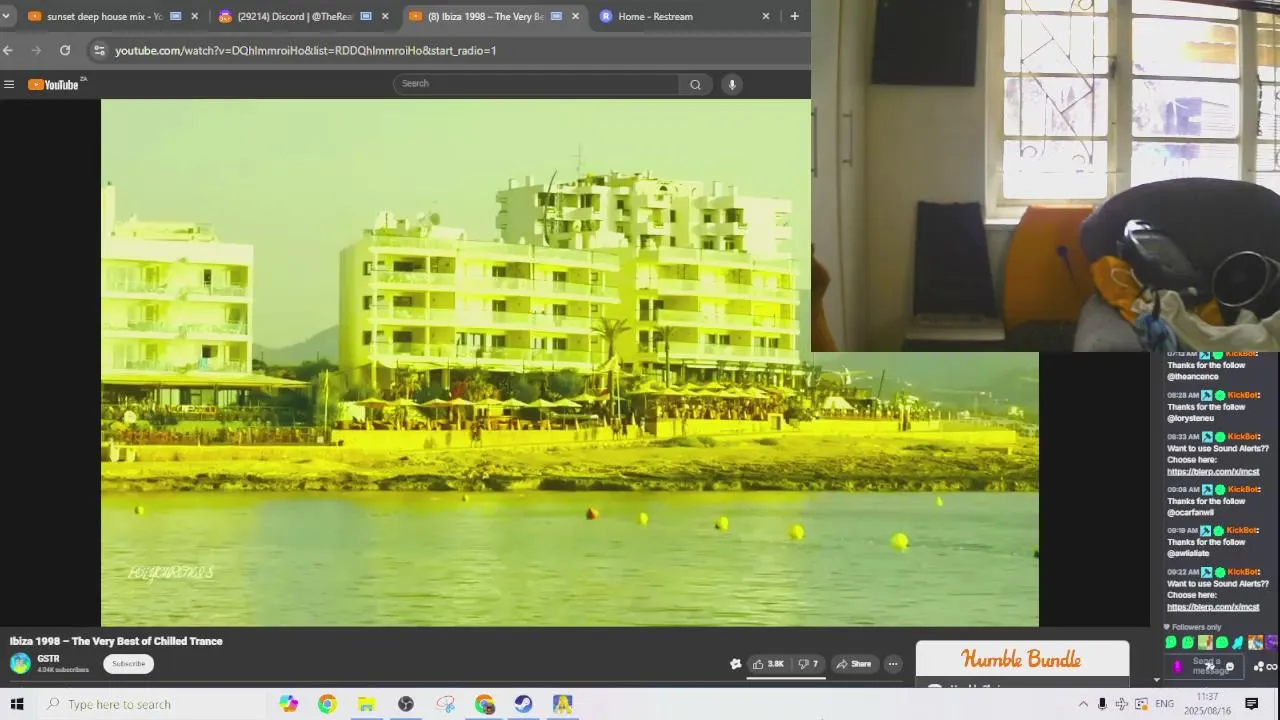Close the sunset deep house mix tab
The height and width of the screenshot is (720, 1280).
click(x=194, y=16)
